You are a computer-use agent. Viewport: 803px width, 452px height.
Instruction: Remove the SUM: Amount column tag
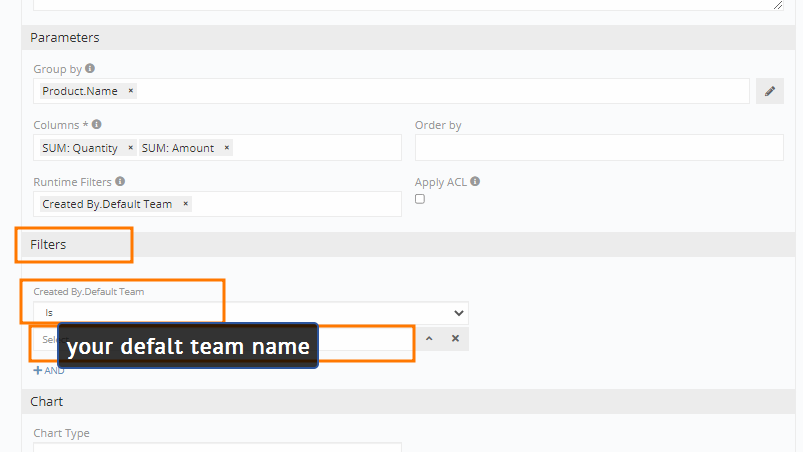click(227, 148)
